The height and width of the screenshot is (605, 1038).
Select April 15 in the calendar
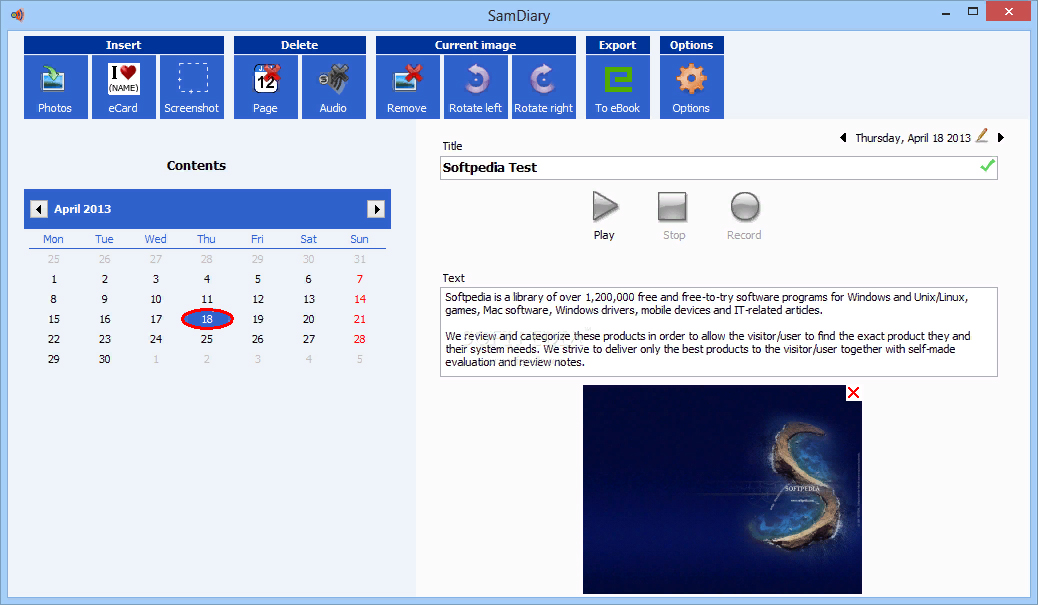[54, 319]
